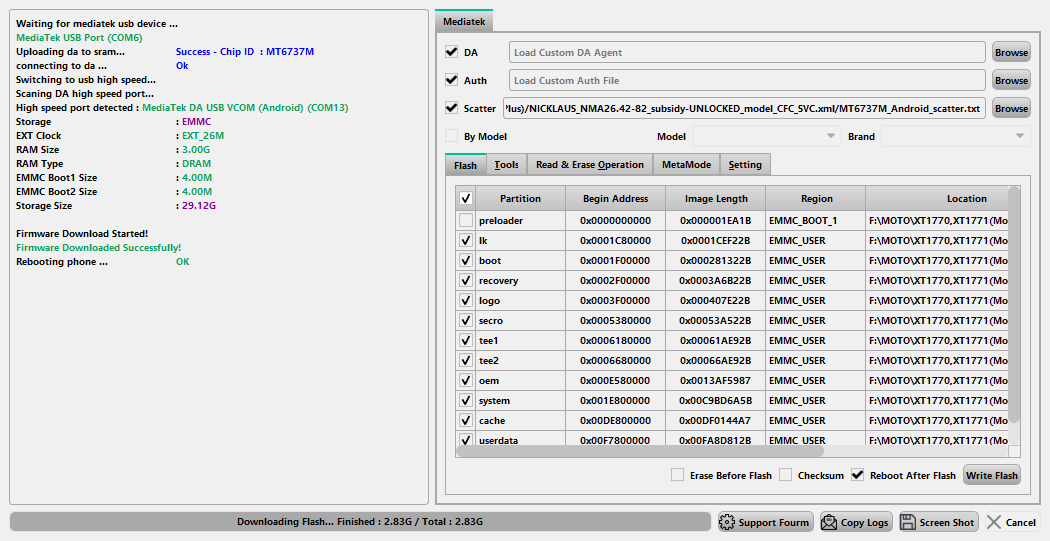Uncheck the tee1 partition checkbox
The image size is (1050, 541).
[x=466, y=340]
